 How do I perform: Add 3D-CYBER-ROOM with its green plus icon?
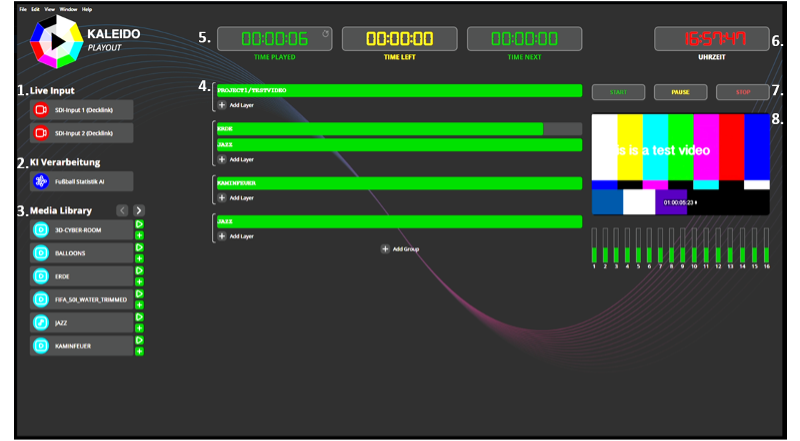139,235
